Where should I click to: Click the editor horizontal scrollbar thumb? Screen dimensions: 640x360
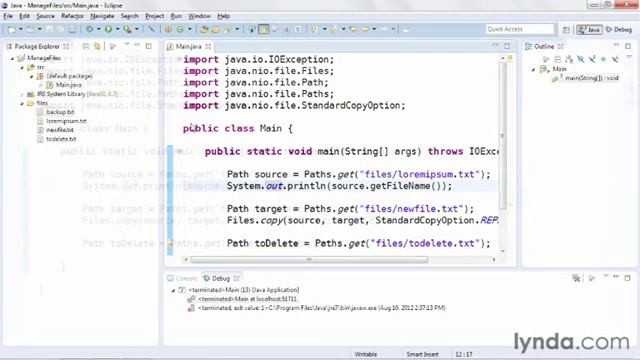[309, 260]
